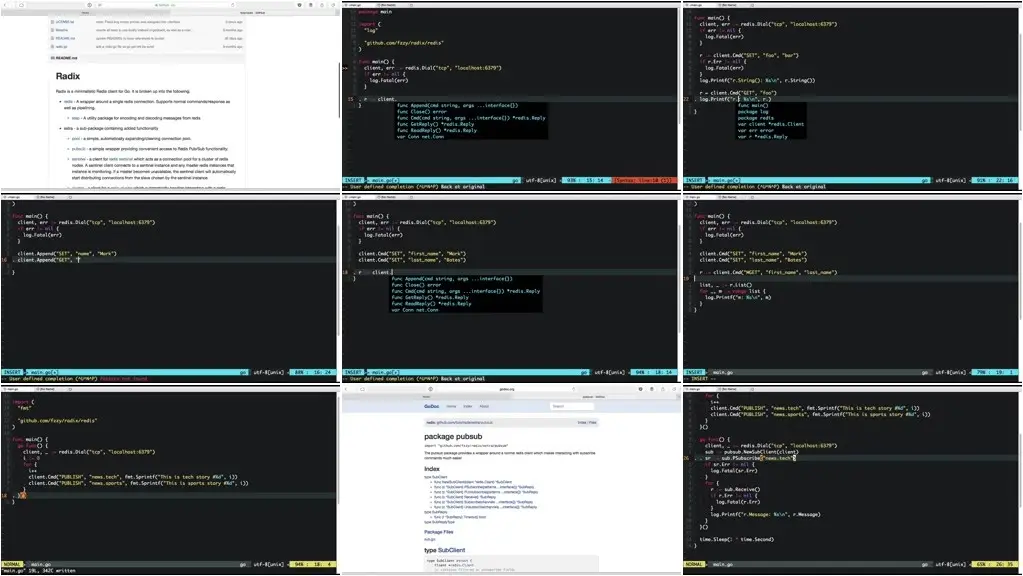Click the 'list, _ := r.List()' code line

(725, 285)
